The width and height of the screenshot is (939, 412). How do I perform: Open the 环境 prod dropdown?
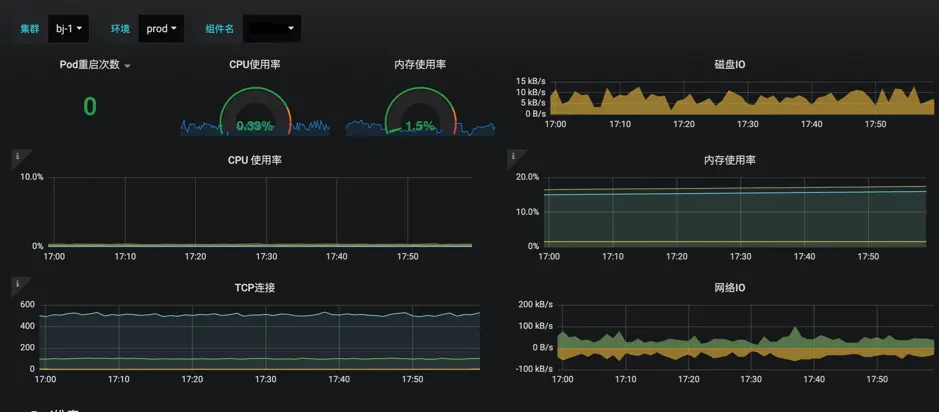(161, 29)
